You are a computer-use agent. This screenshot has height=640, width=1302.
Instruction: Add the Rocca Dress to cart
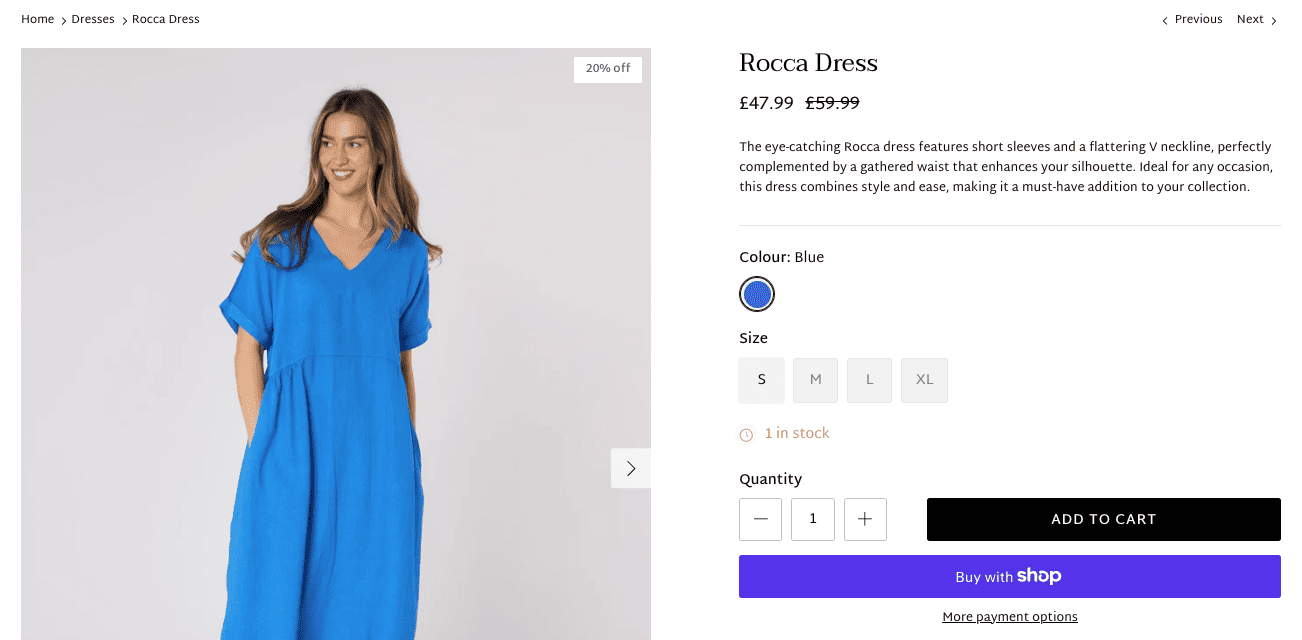(x=1104, y=519)
